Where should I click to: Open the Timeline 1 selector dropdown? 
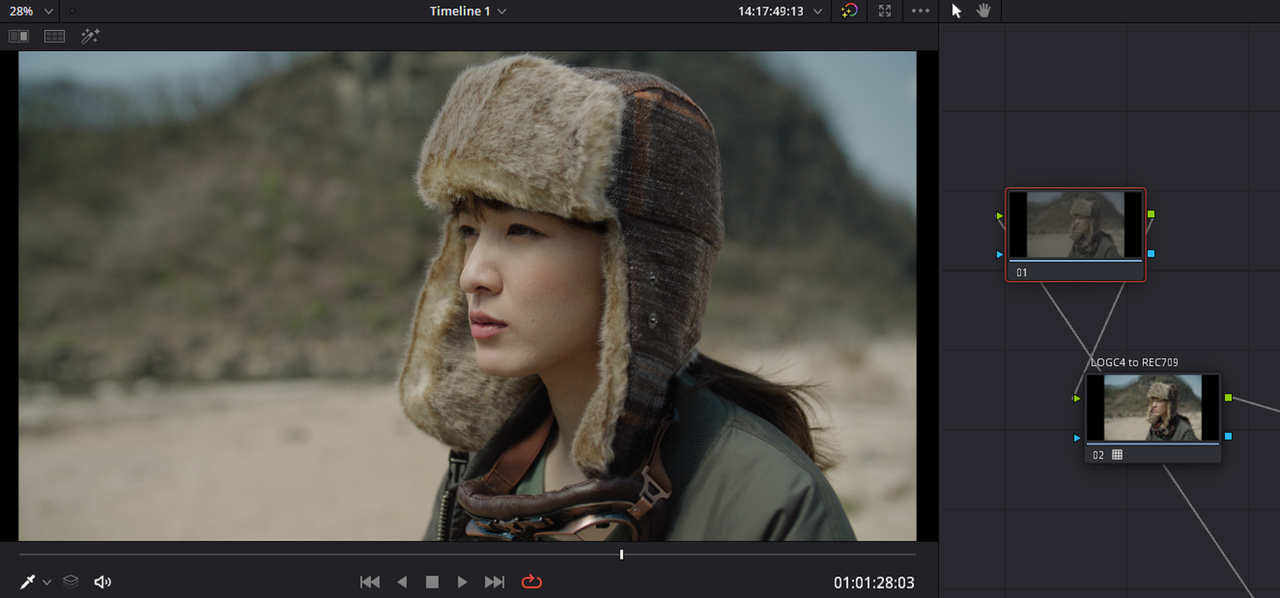(x=468, y=11)
